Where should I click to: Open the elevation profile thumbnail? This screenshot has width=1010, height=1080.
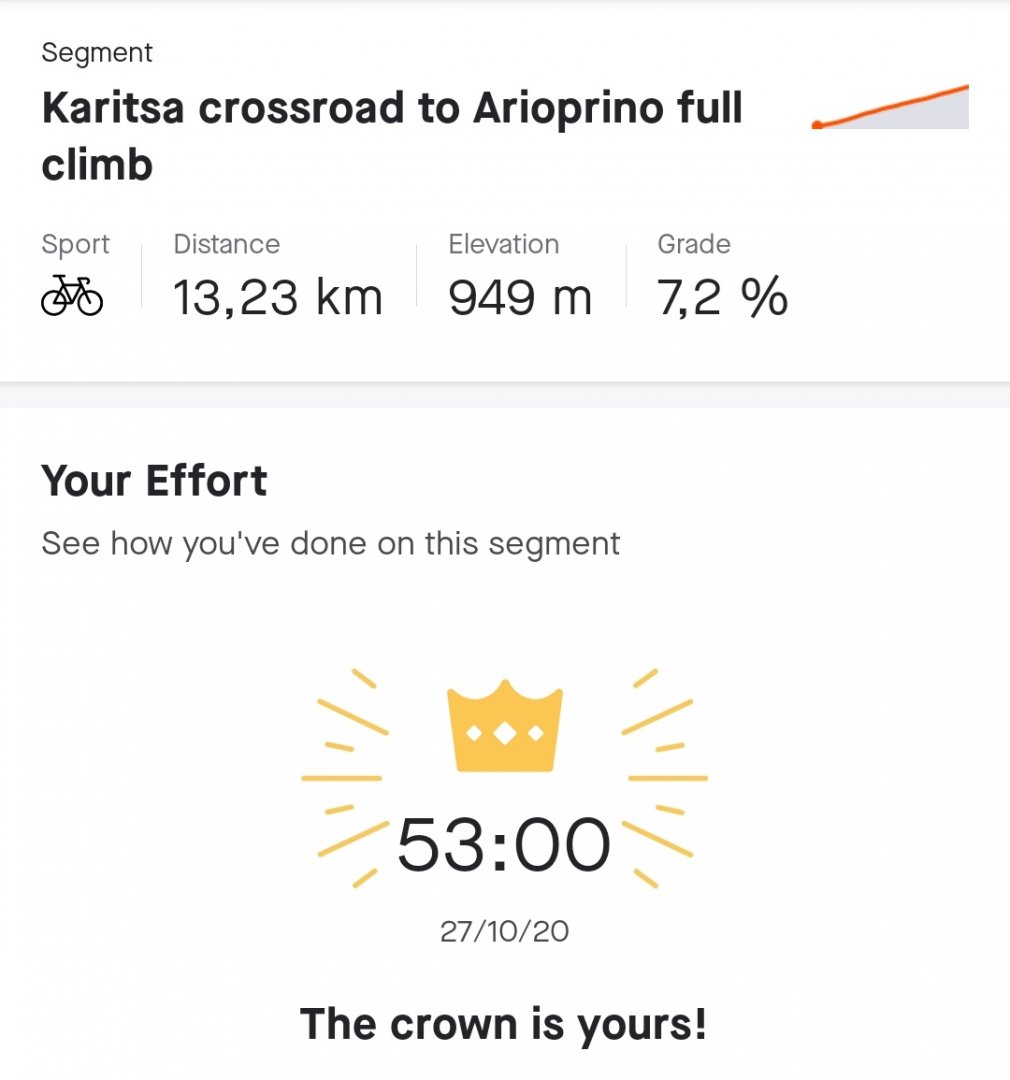click(890, 107)
